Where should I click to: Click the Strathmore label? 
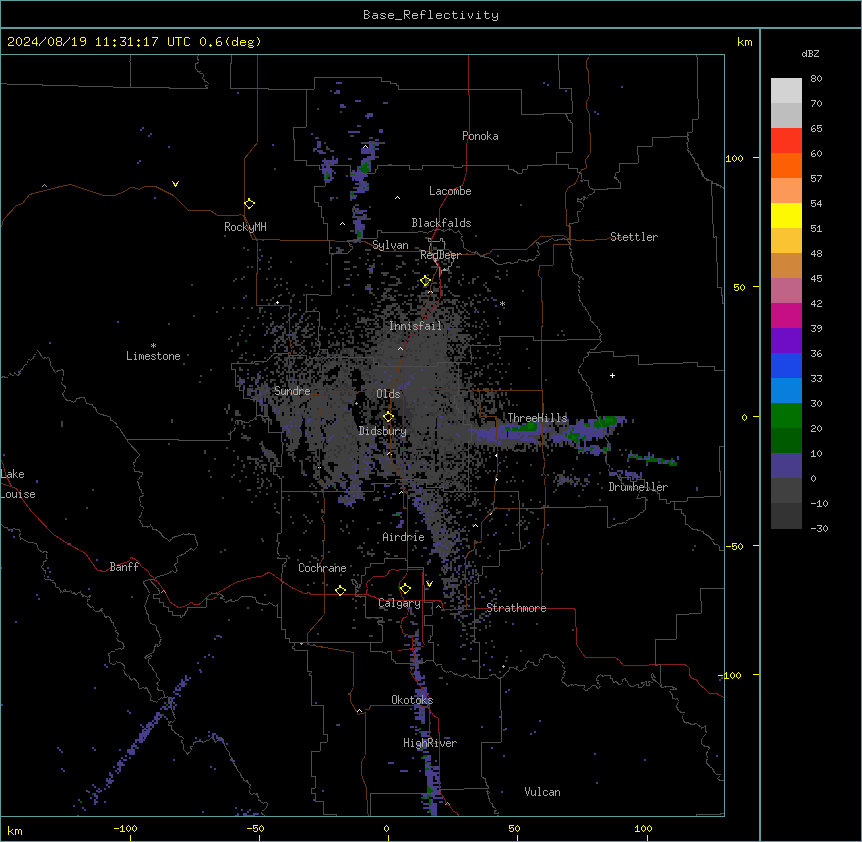coord(516,608)
